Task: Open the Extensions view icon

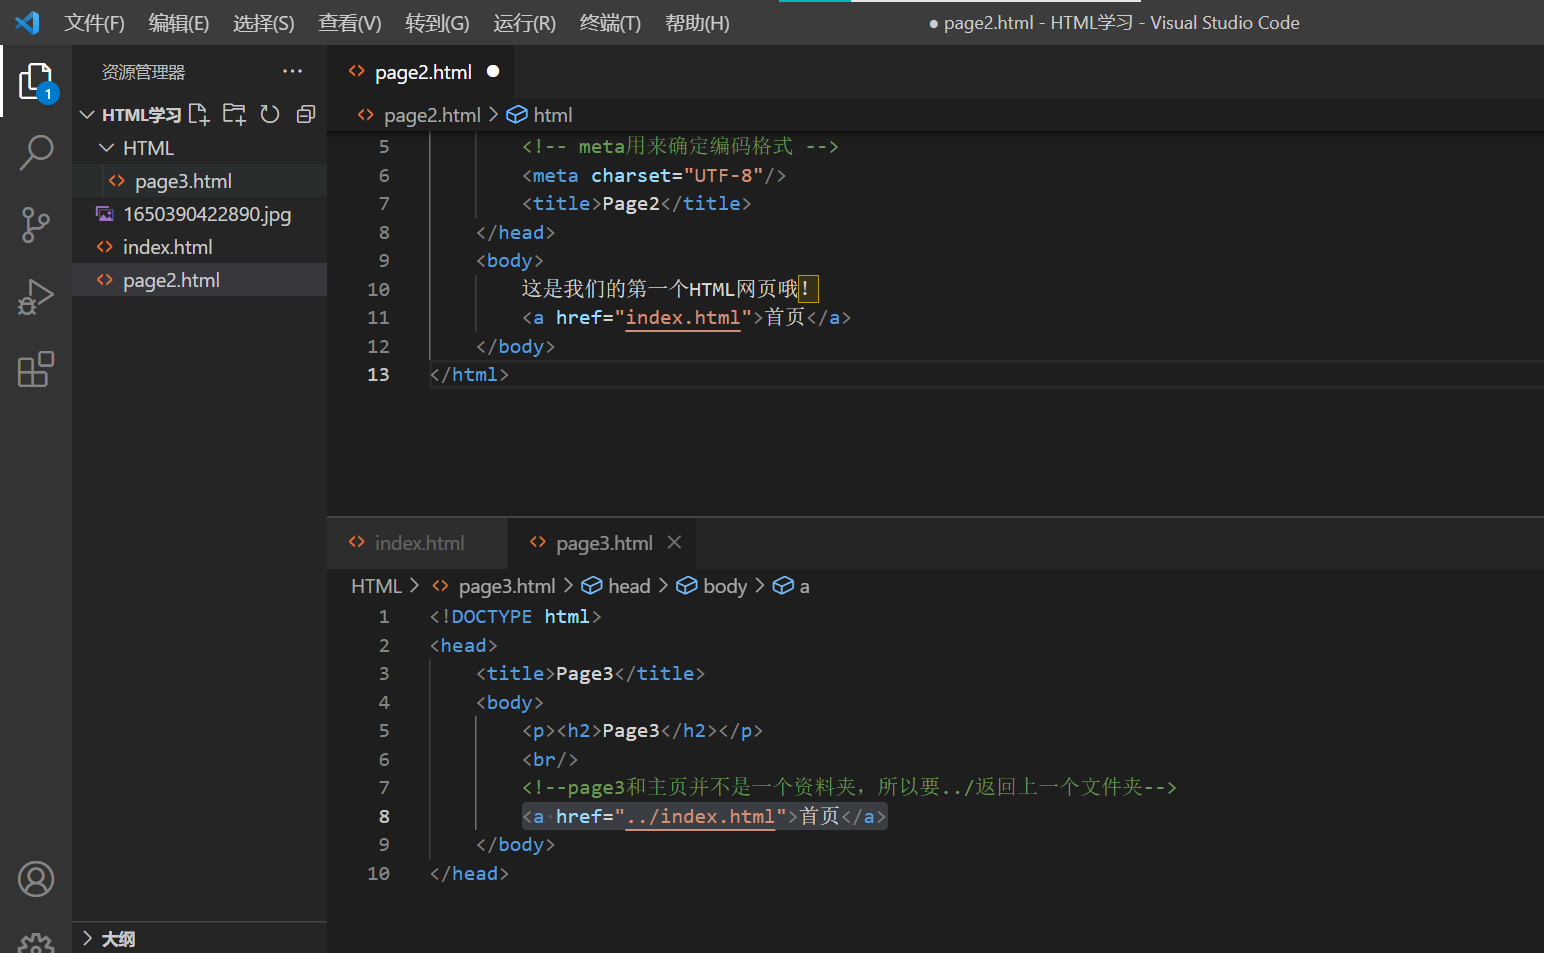Action: [x=36, y=369]
